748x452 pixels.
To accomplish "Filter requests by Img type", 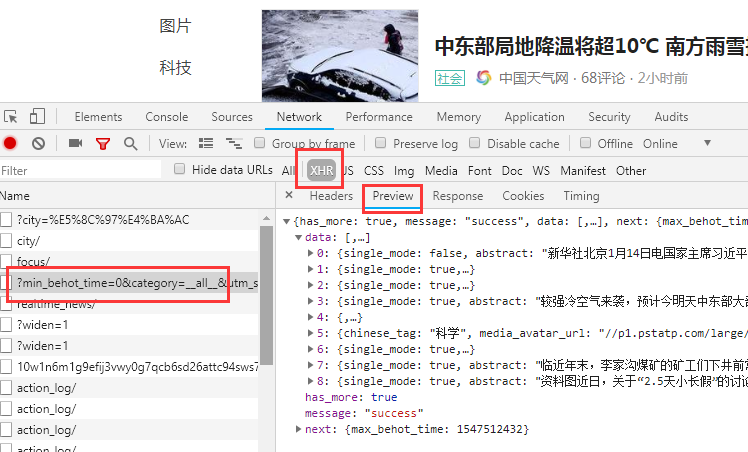I will coord(404,171).
